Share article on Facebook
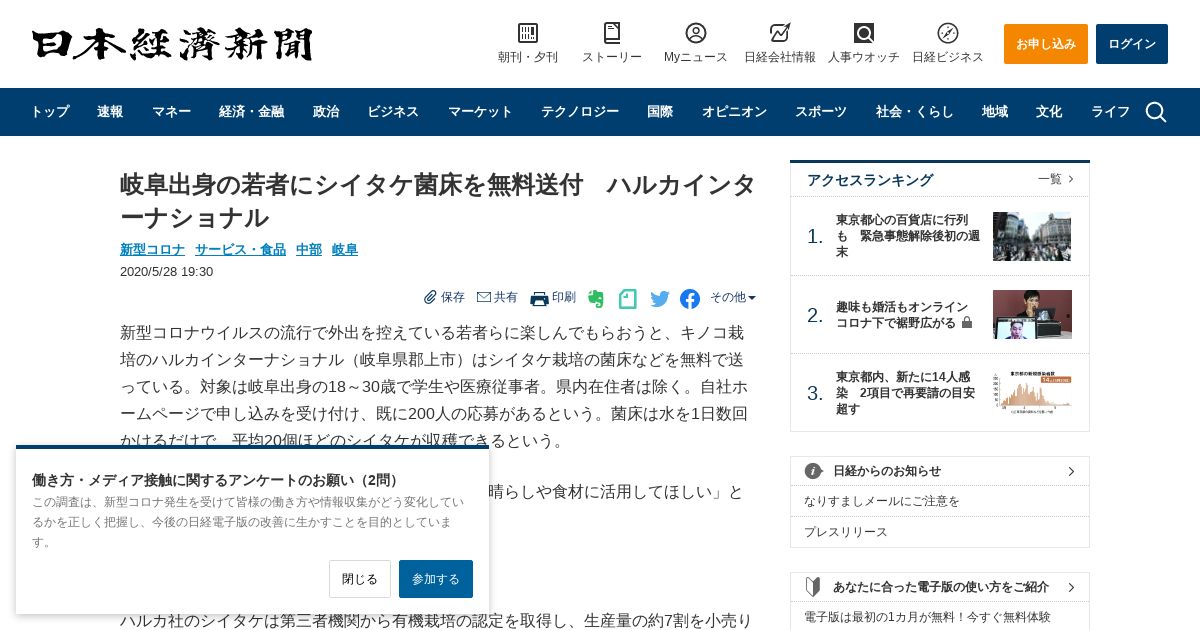 click(x=690, y=298)
